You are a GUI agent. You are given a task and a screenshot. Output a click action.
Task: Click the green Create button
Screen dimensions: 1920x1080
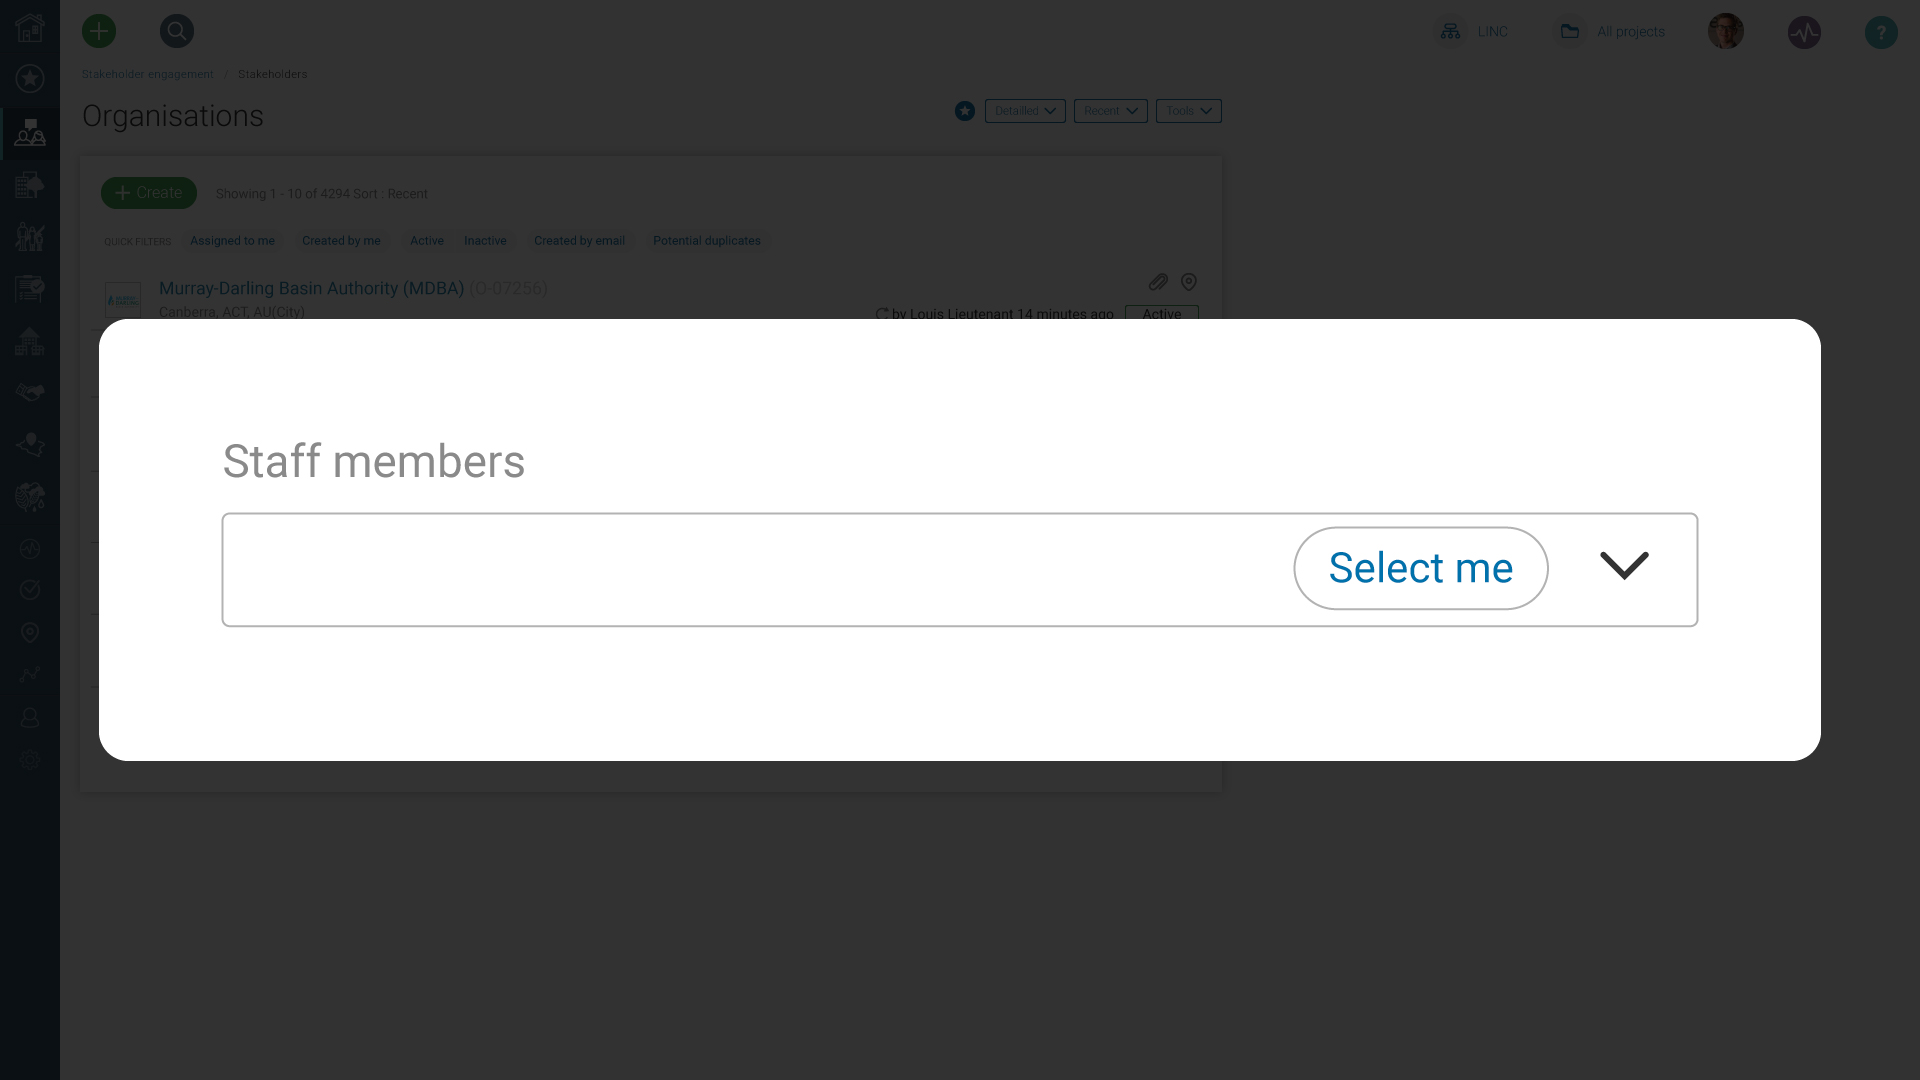point(149,193)
